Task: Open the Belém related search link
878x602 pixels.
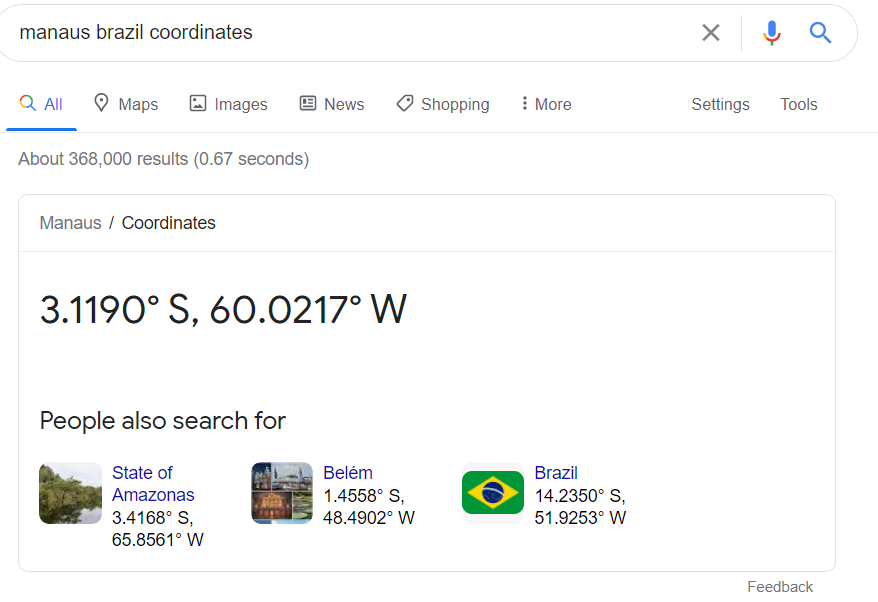Action: tap(348, 473)
